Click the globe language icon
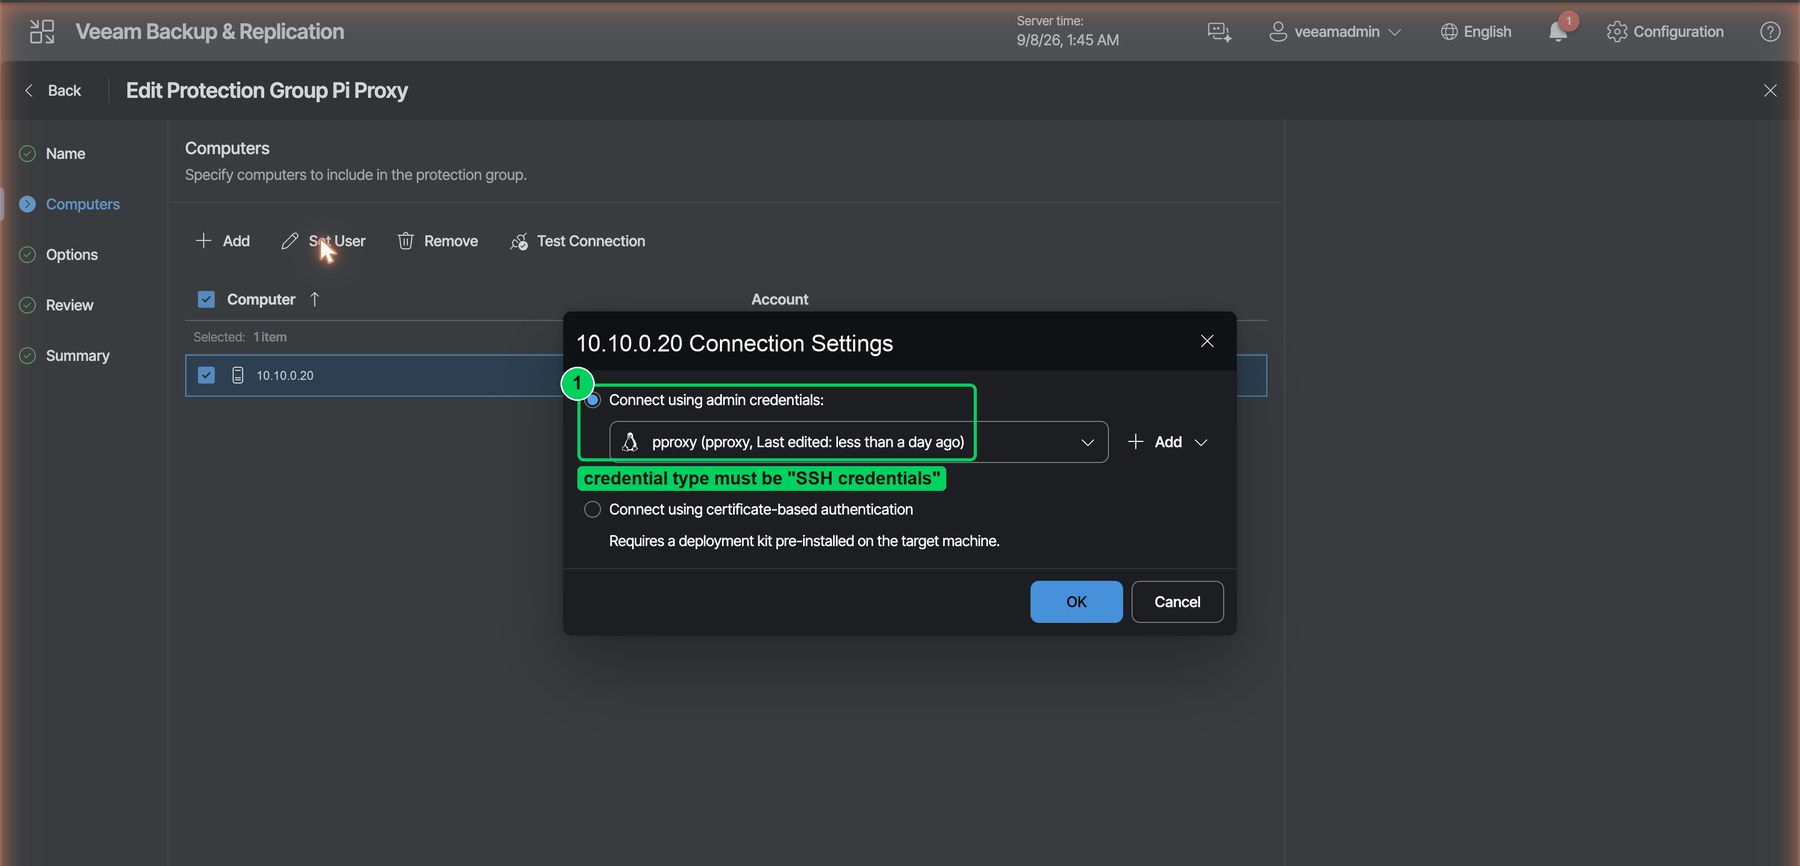Image resolution: width=1800 pixels, height=866 pixels. tap(1449, 32)
